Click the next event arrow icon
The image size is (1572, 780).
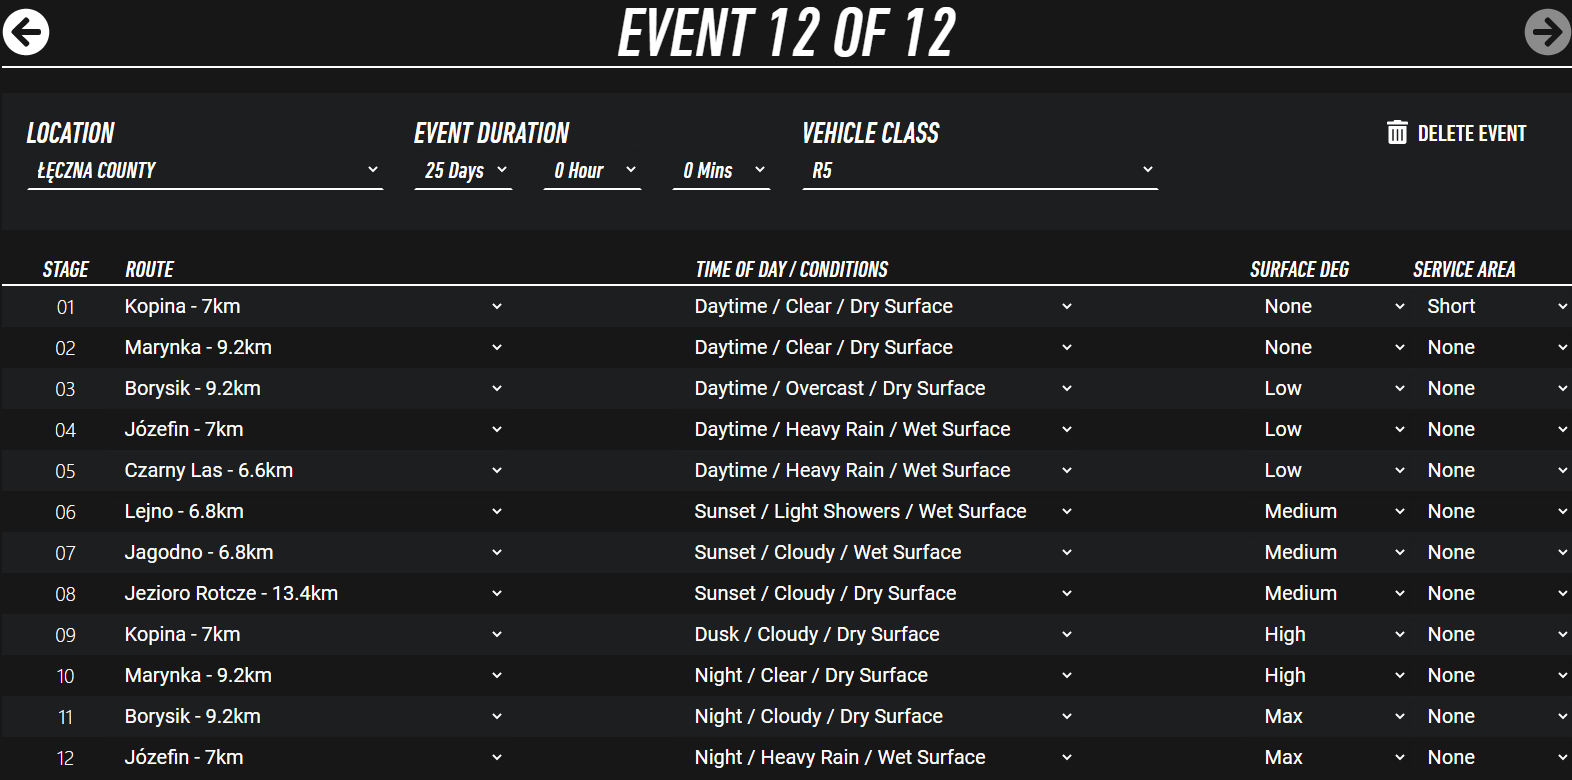coord(1547,32)
